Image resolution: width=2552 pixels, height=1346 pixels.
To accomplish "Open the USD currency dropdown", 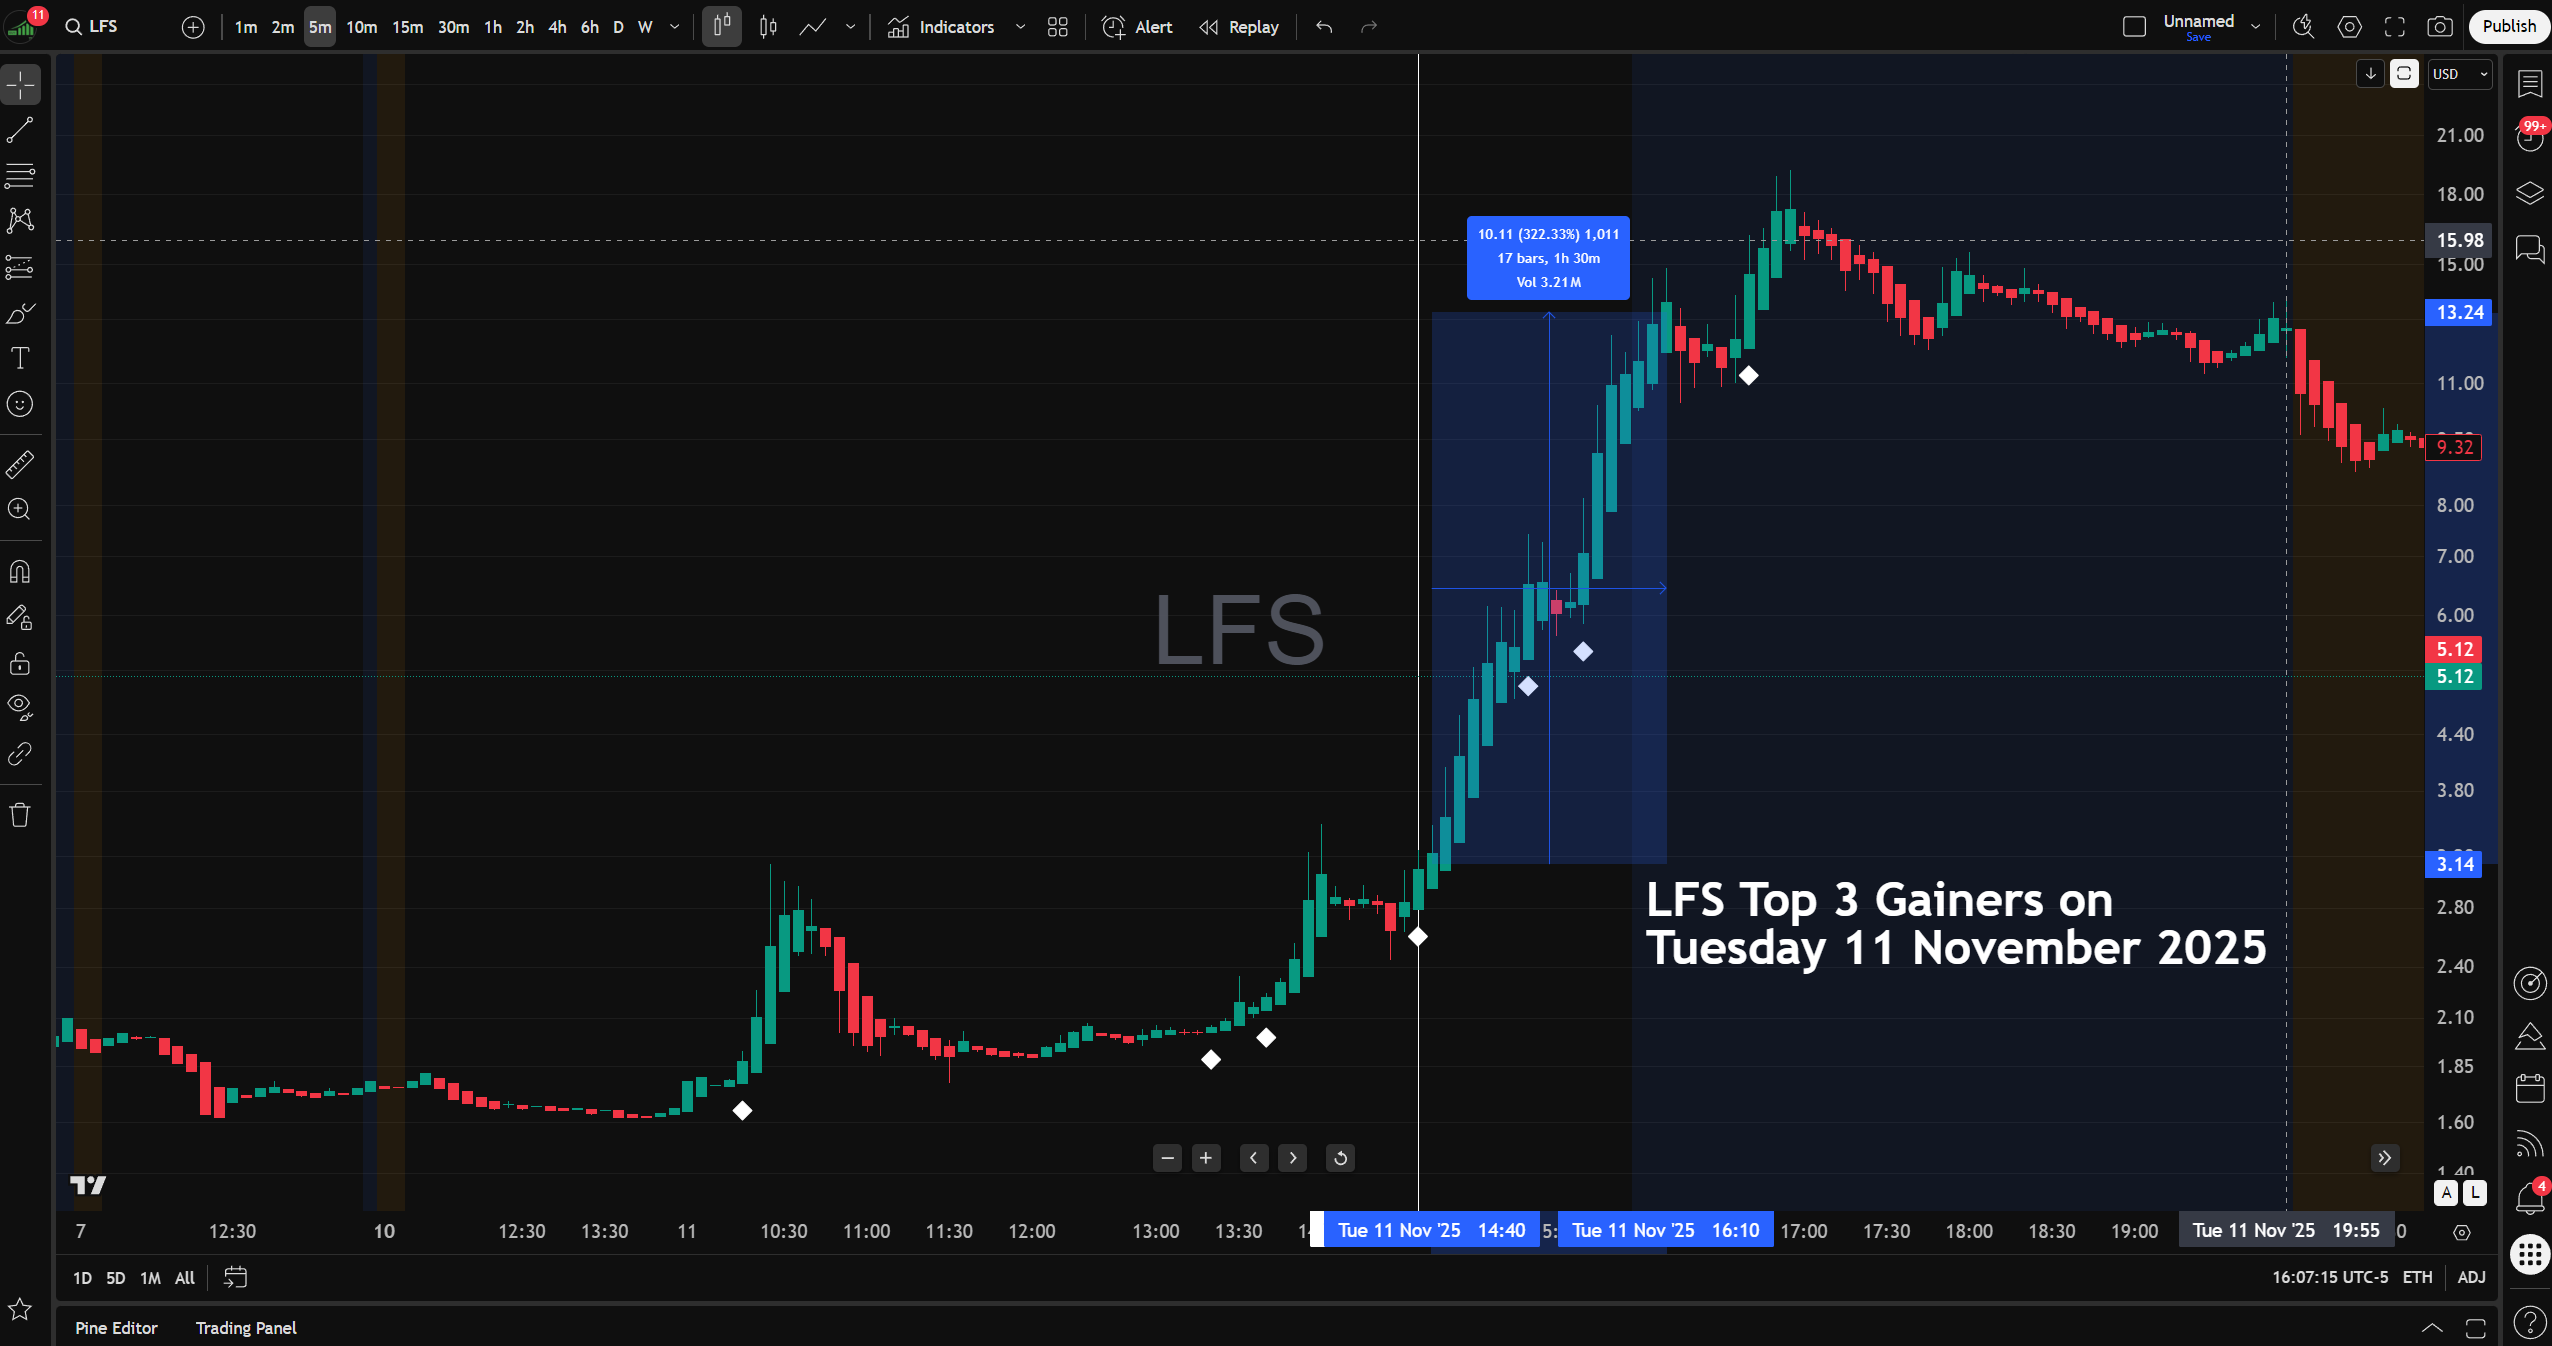I will point(2460,73).
